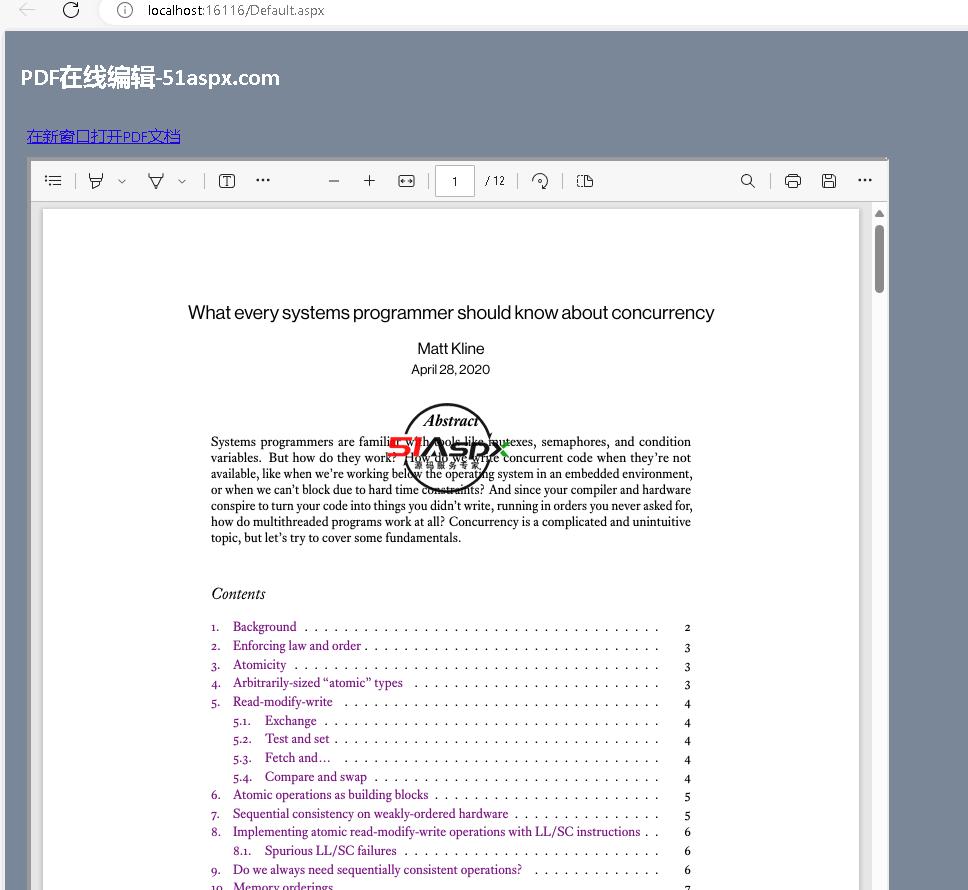Screen dimensions: 968x890
Task: Open 'Do we always need sequentially consistent operations?'
Action: click(377, 870)
